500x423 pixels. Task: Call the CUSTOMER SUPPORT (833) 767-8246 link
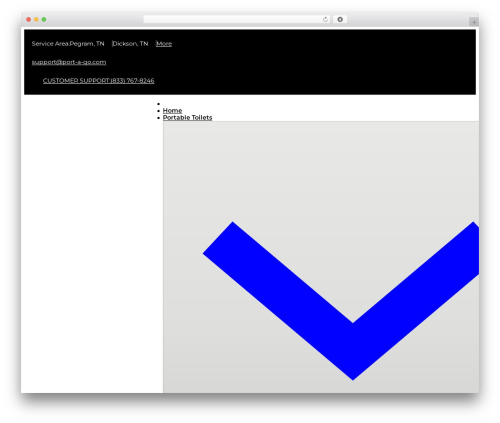pos(99,80)
